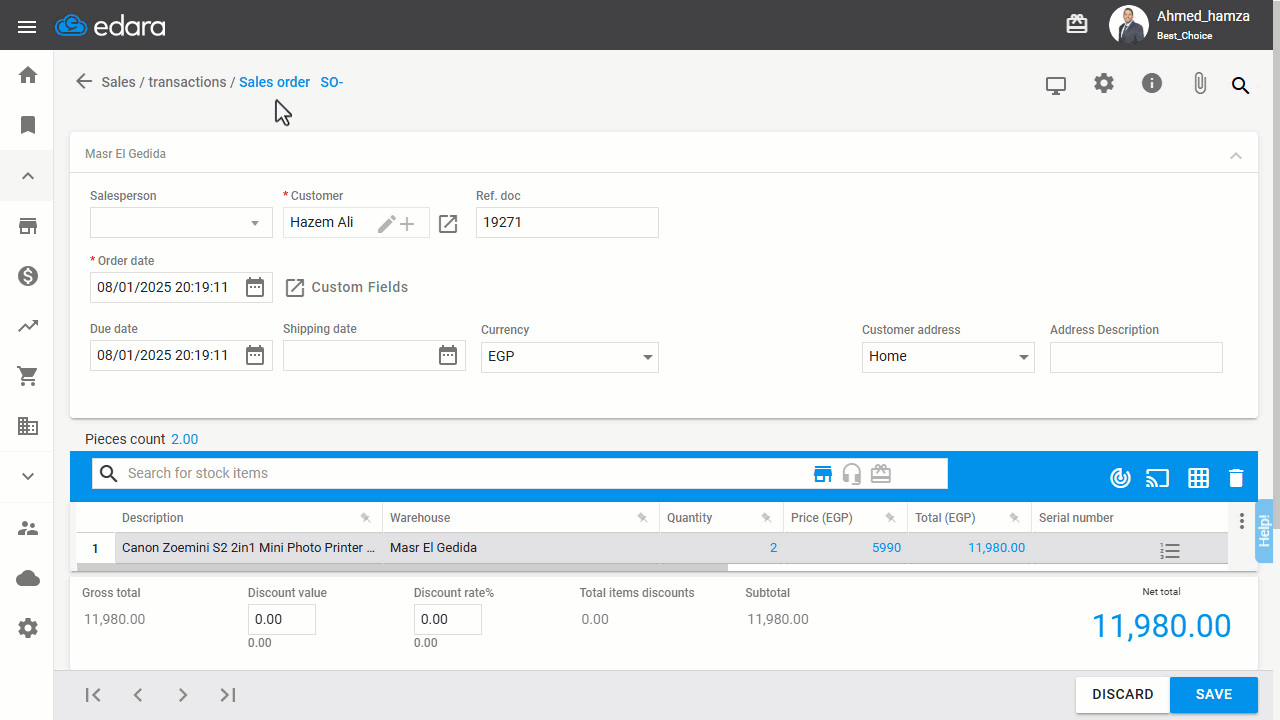Viewport: 1280px width, 720px height.
Task: Open Order date calendar picker
Action: tap(255, 287)
